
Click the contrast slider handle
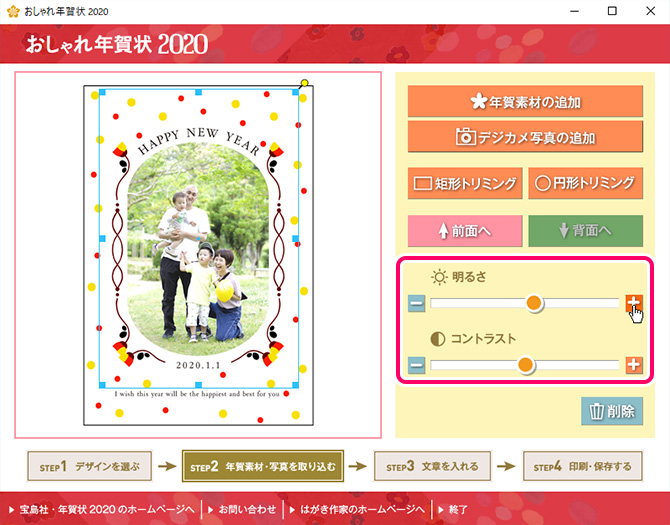pos(525,365)
